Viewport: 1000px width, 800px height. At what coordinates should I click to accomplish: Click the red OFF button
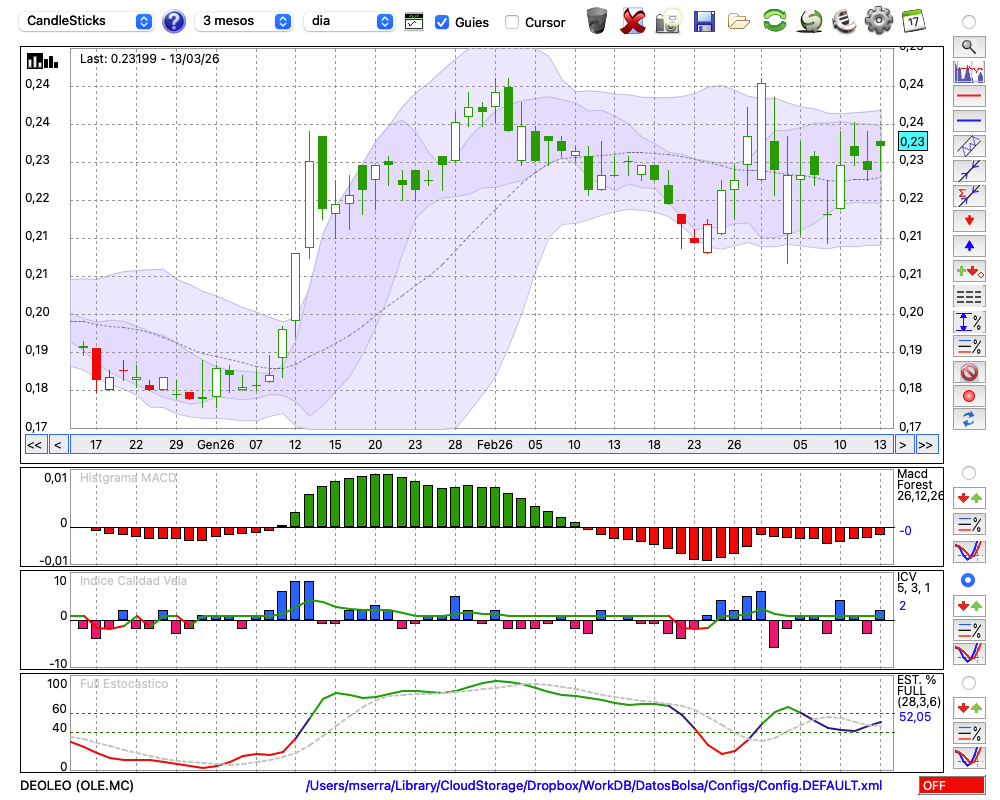pos(950,786)
